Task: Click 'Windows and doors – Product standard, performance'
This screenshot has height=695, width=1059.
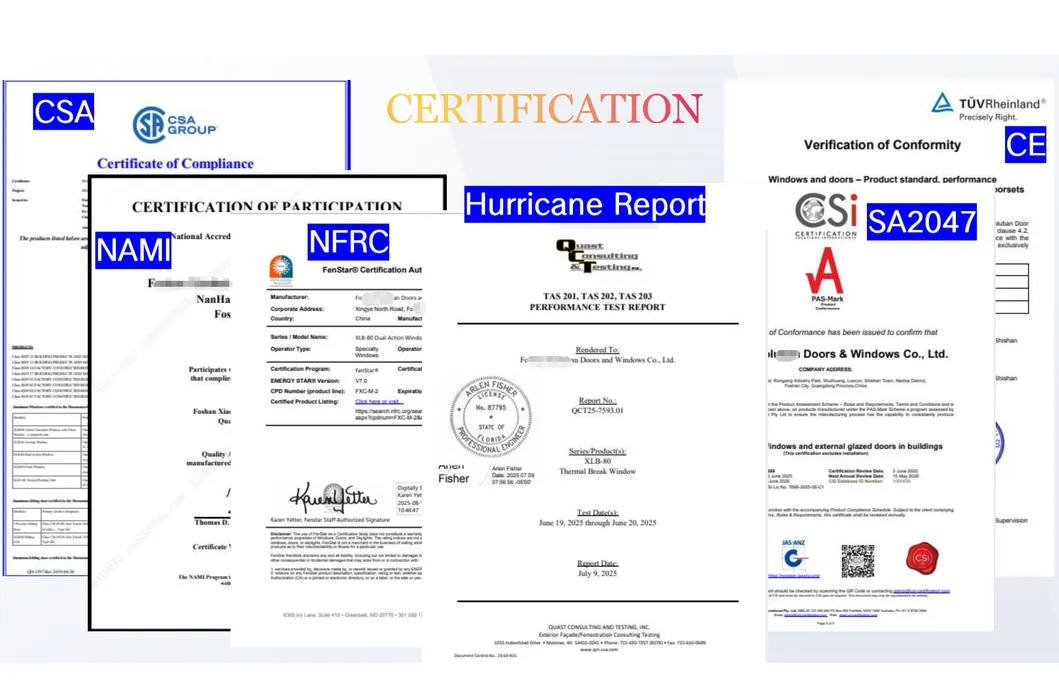Action: pos(882,180)
